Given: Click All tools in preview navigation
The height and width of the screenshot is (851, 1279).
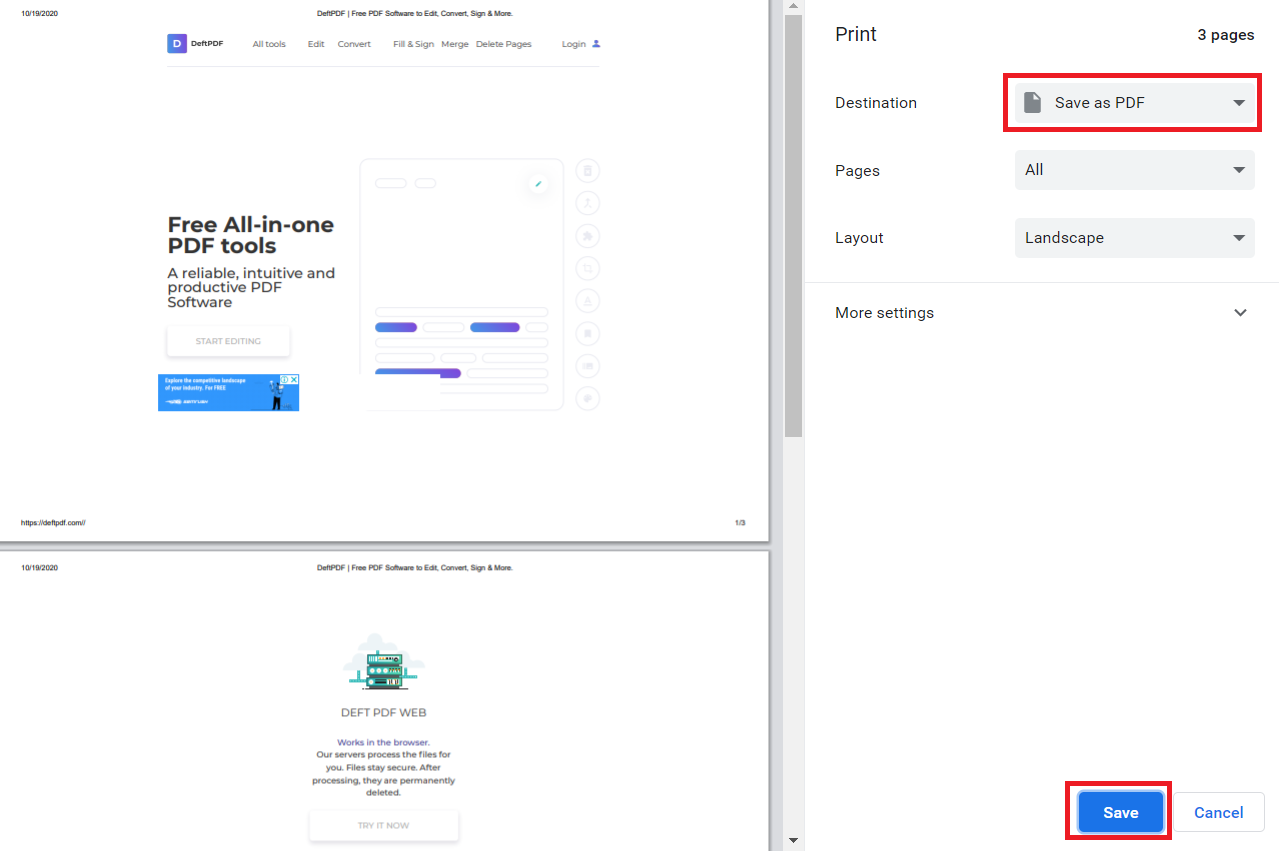Looking at the screenshot, I should point(269,44).
